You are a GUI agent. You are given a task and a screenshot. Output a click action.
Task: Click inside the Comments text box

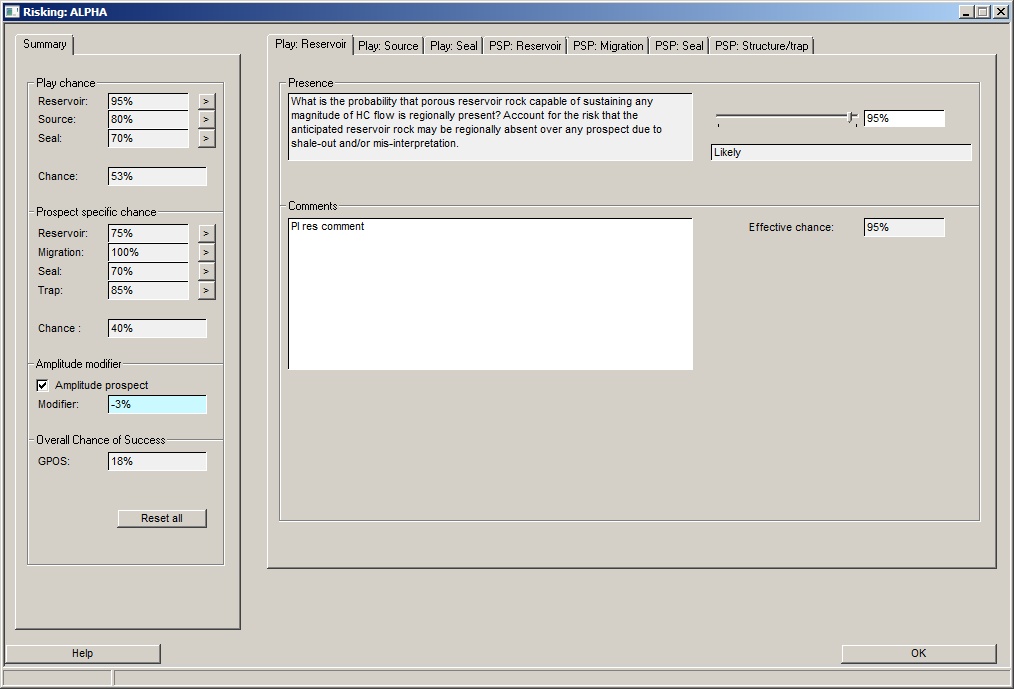click(490, 294)
